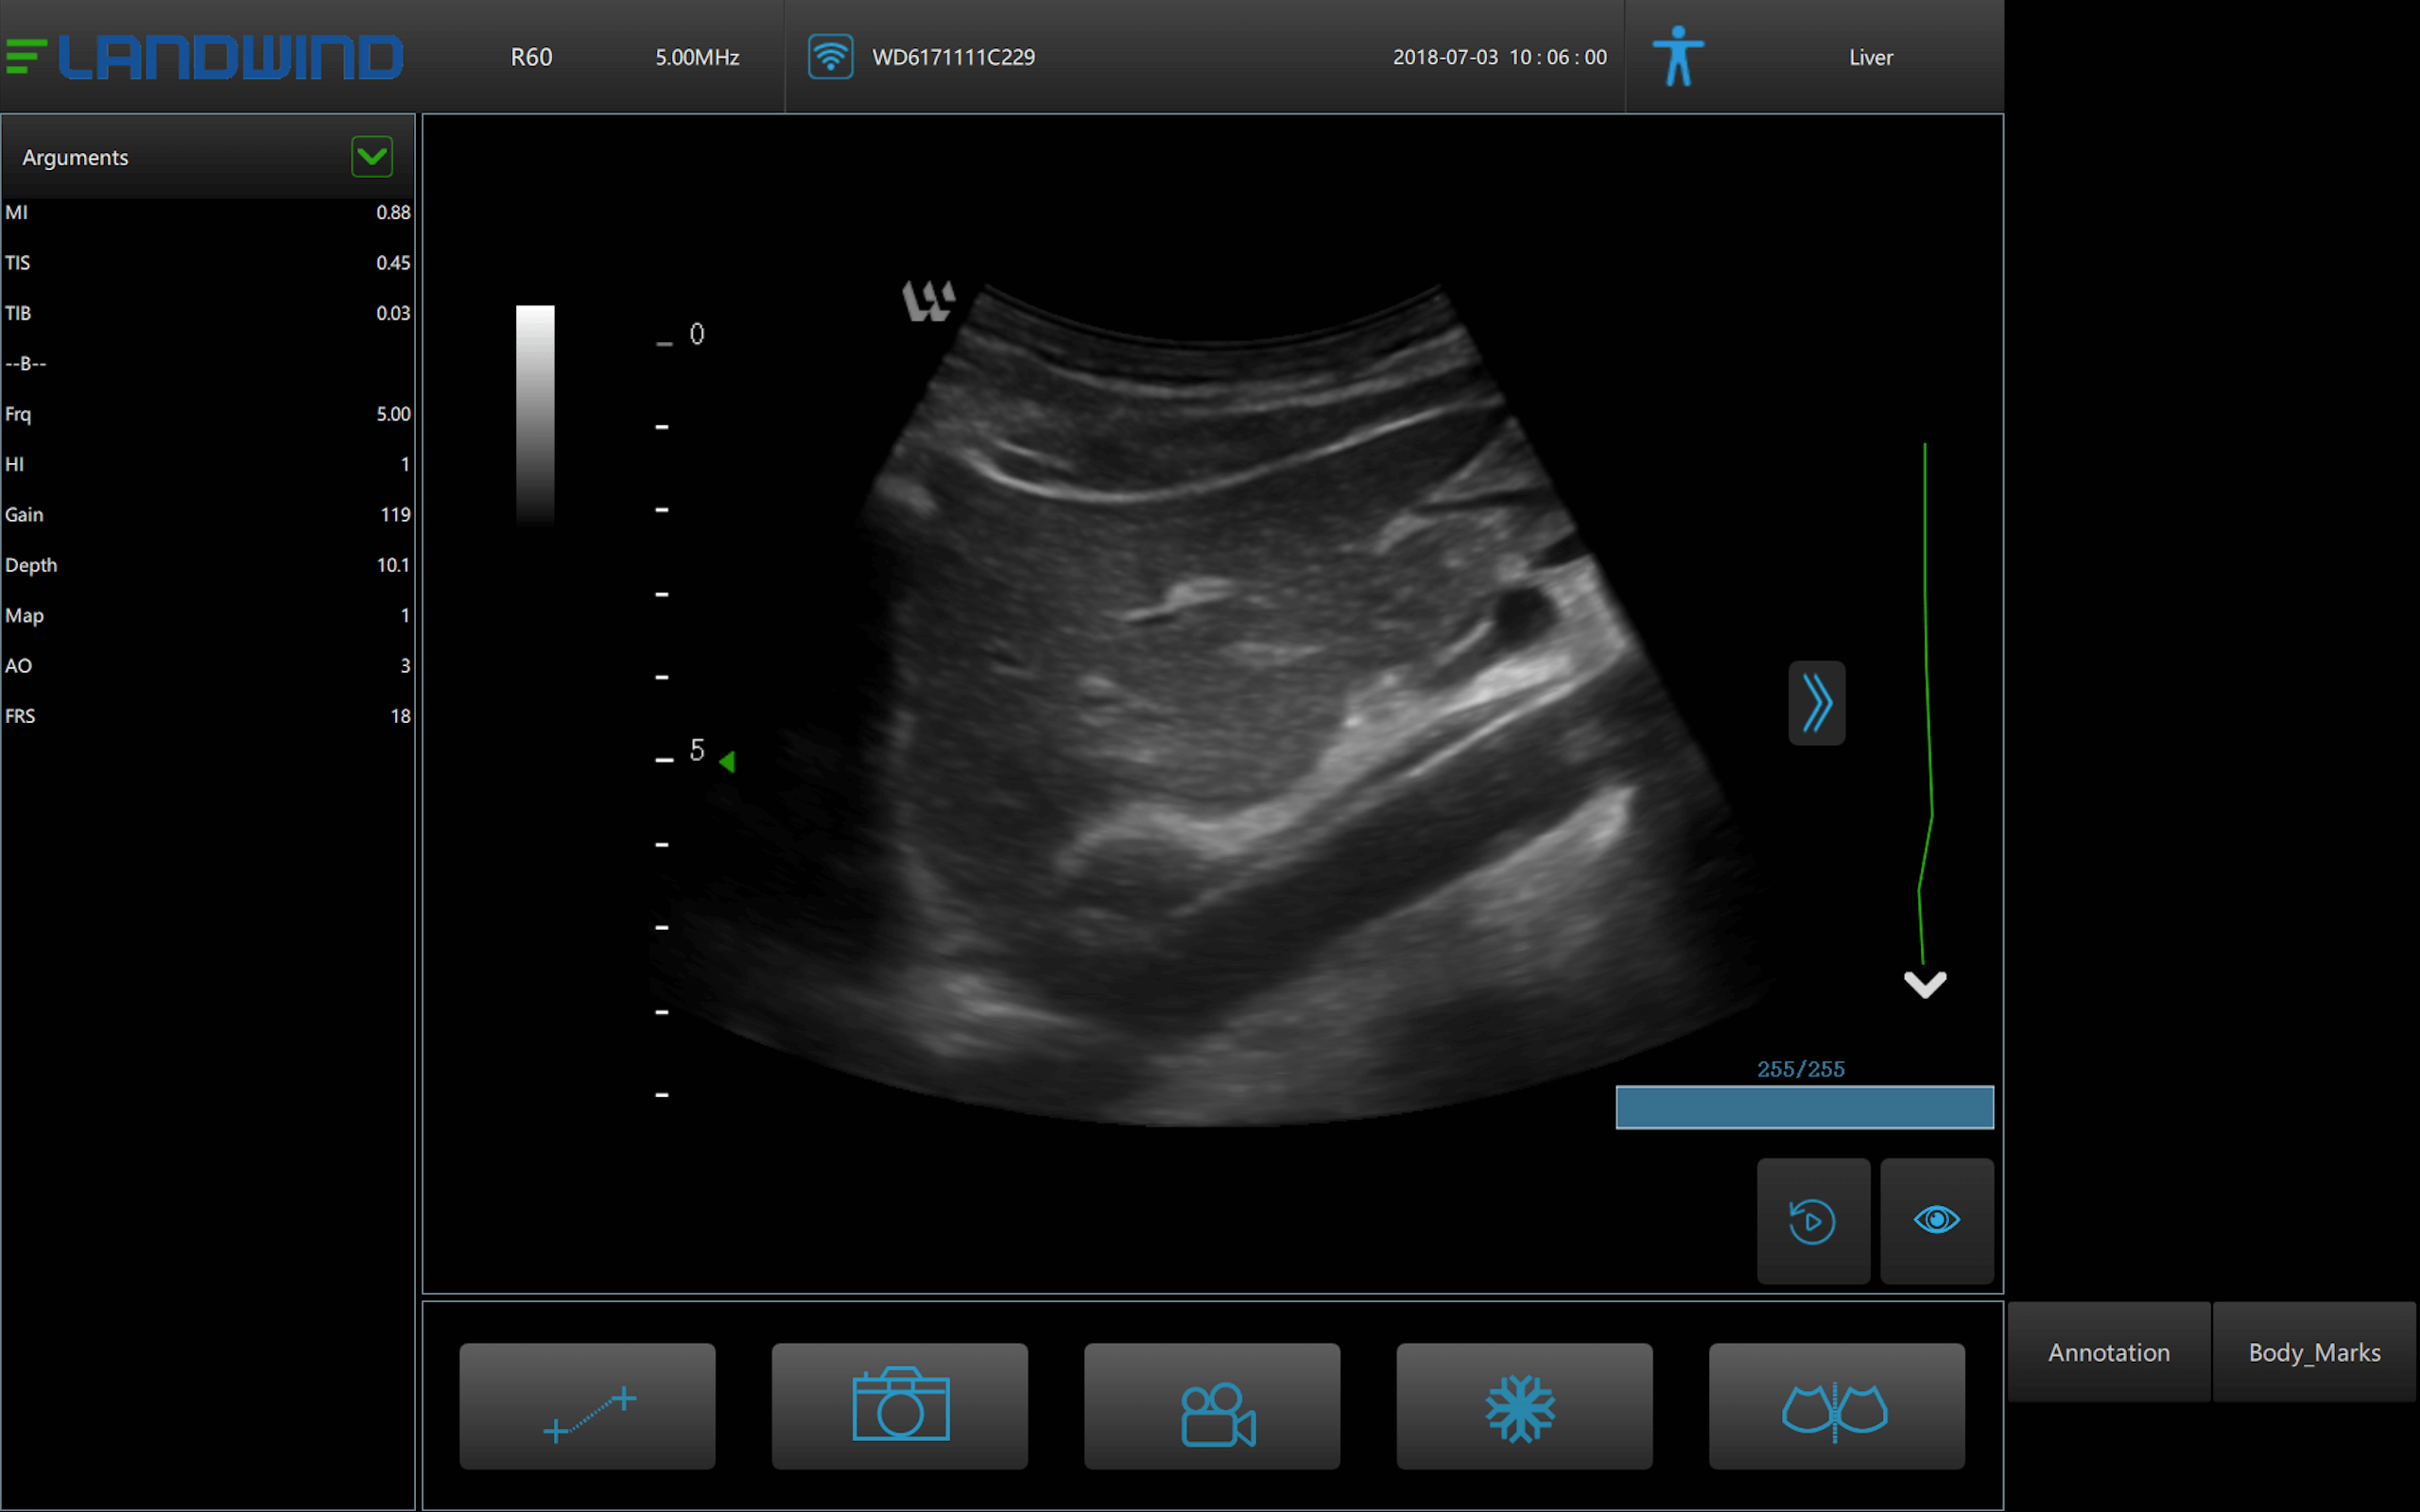Click the 5.00MHz frequency in header

697,57
